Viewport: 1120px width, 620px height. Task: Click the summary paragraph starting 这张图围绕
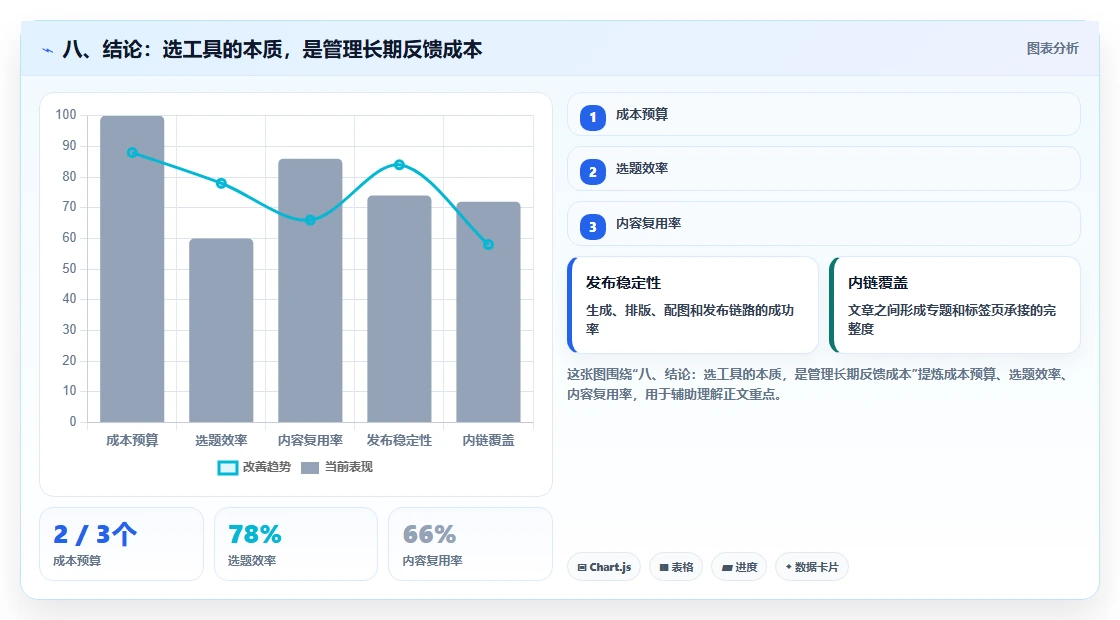[x=819, y=384]
